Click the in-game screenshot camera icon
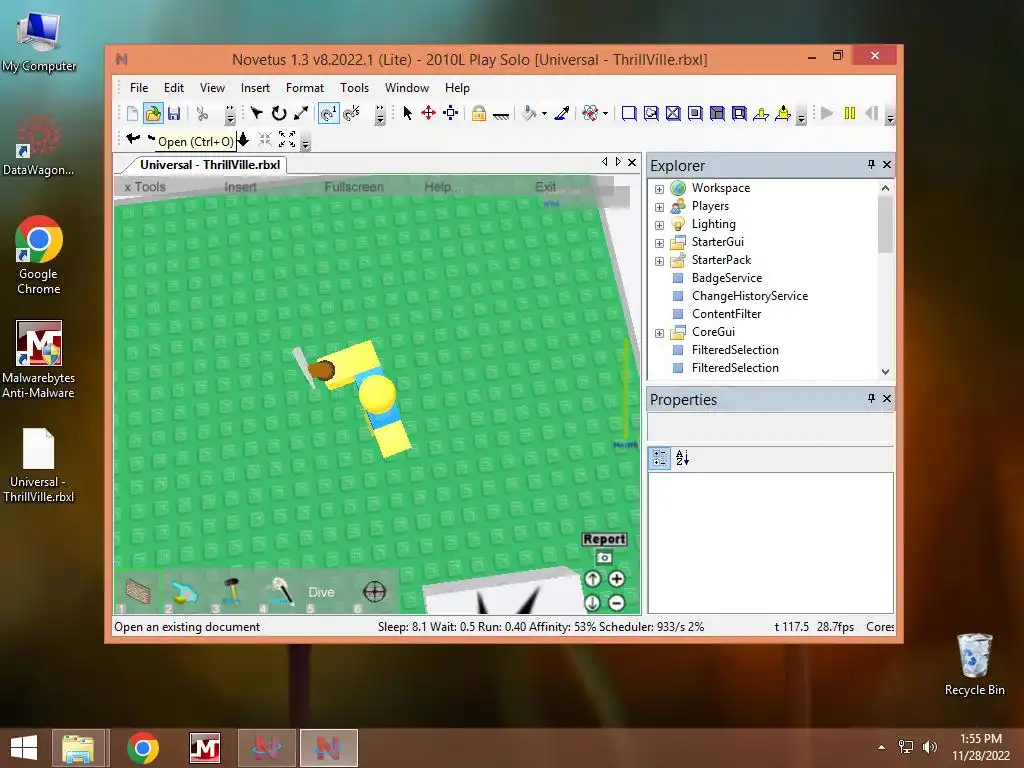Screen dimensions: 1024x768 pyautogui.click(x=604, y=558)
